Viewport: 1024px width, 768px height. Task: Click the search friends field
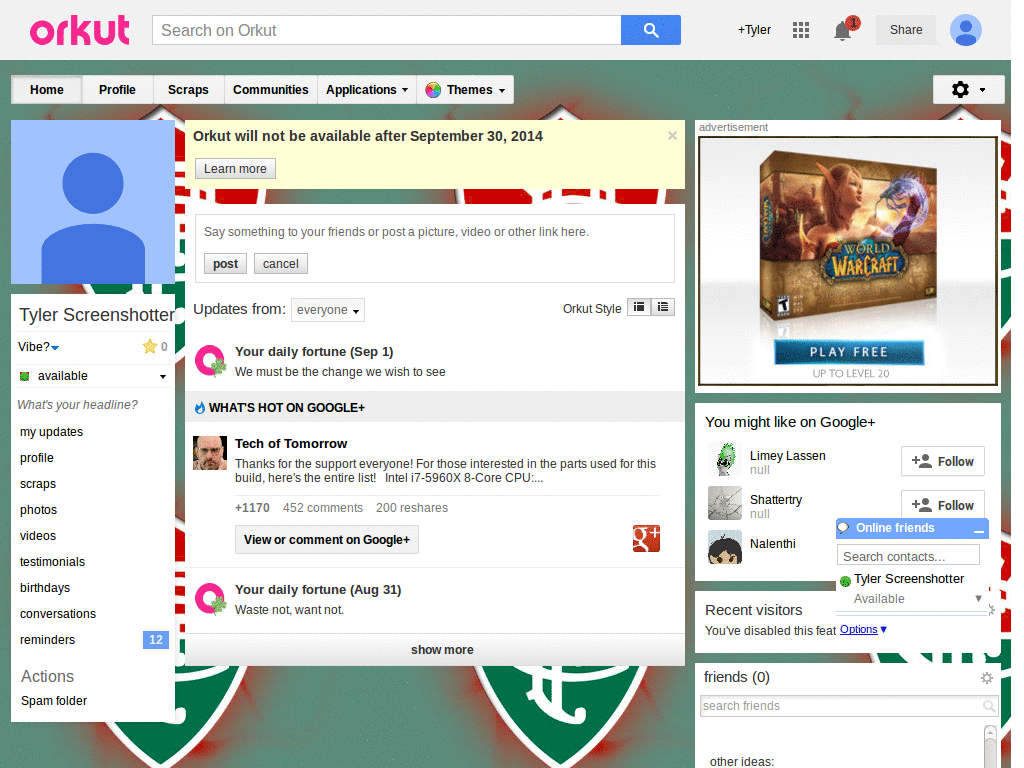click(x=848, y=706)
